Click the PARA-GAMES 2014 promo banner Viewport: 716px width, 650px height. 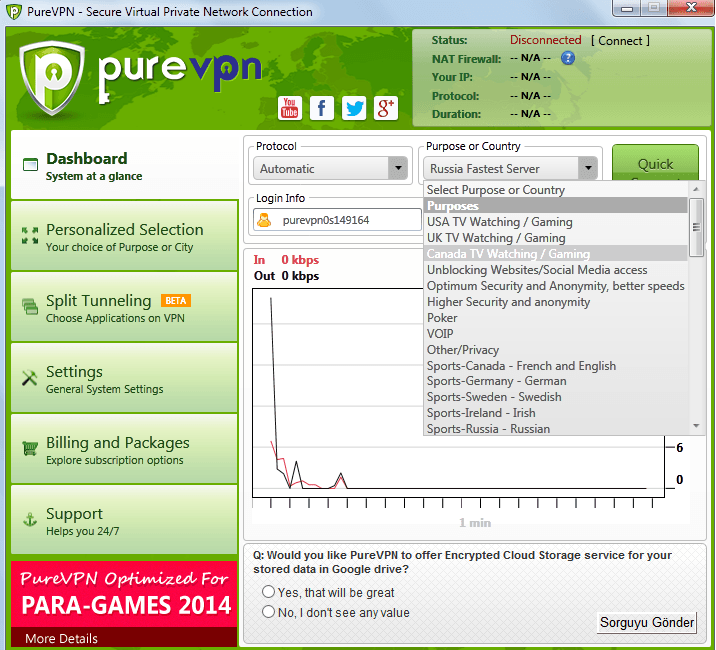124,594
